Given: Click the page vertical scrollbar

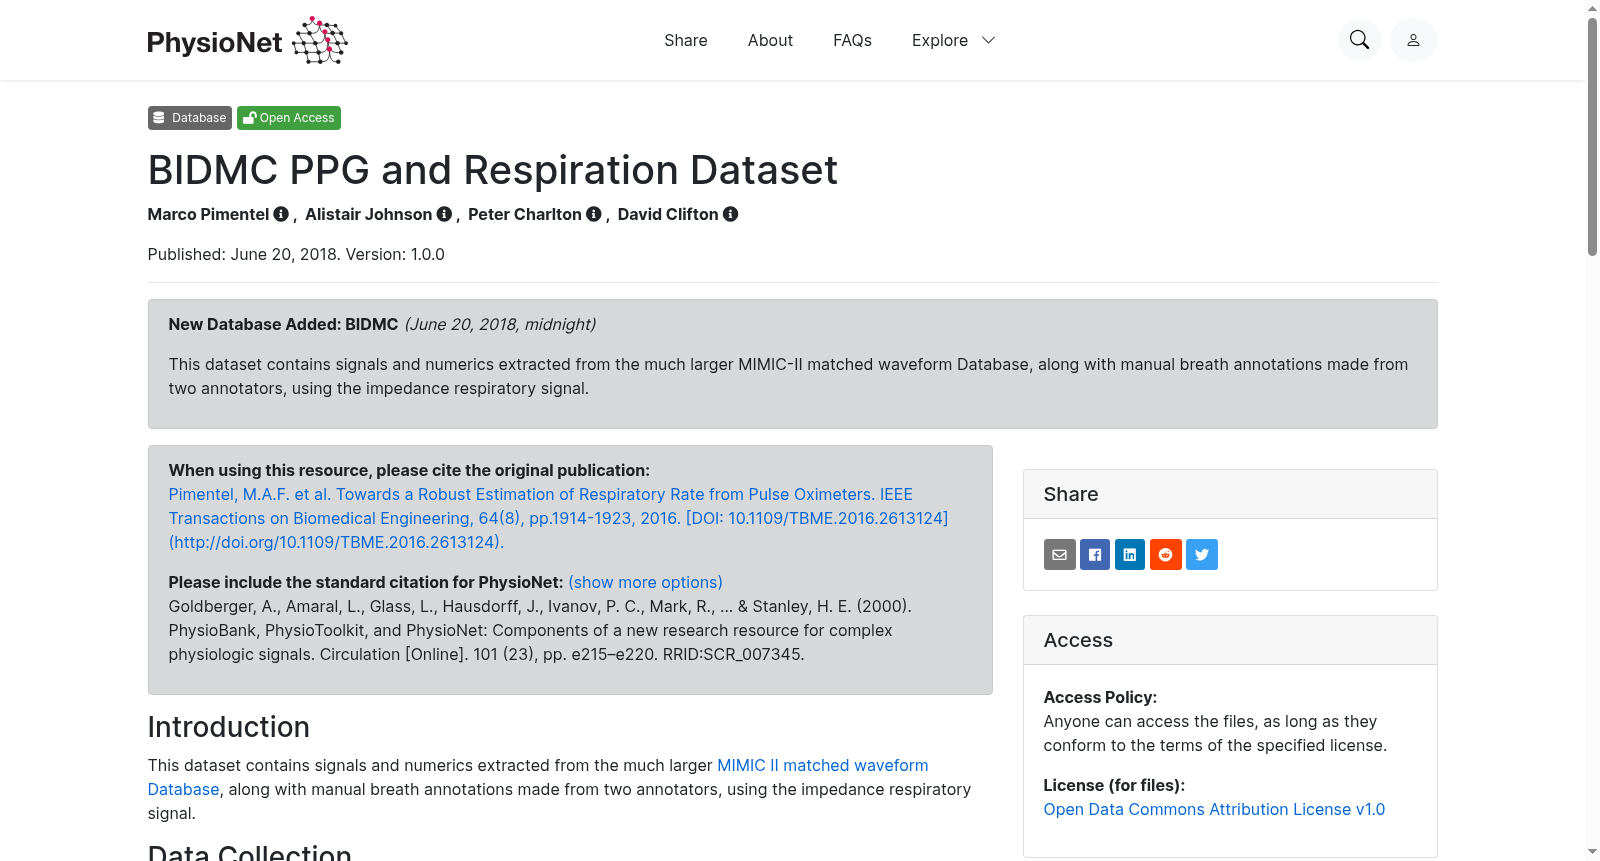Looking at the screenshot, I should (1592, 137).
